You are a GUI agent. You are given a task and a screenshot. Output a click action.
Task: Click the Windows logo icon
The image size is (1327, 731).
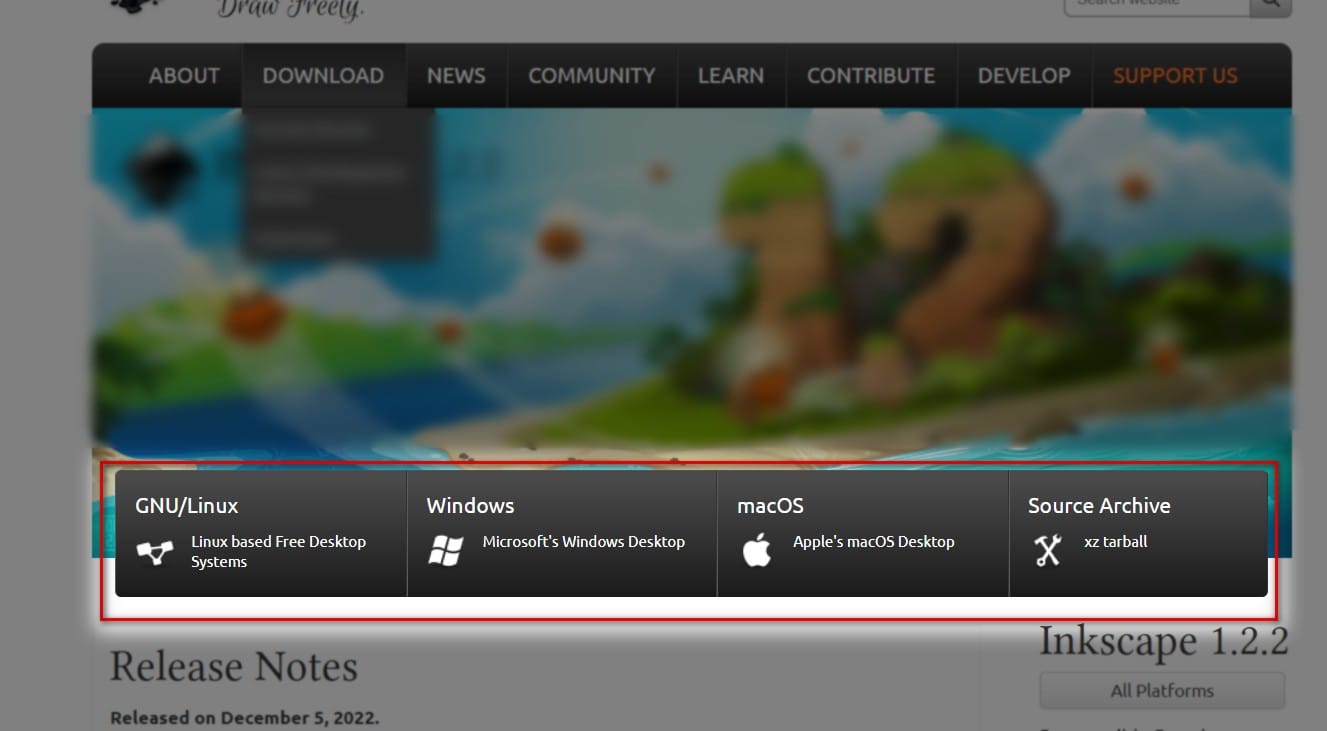(x=446, y=551)
